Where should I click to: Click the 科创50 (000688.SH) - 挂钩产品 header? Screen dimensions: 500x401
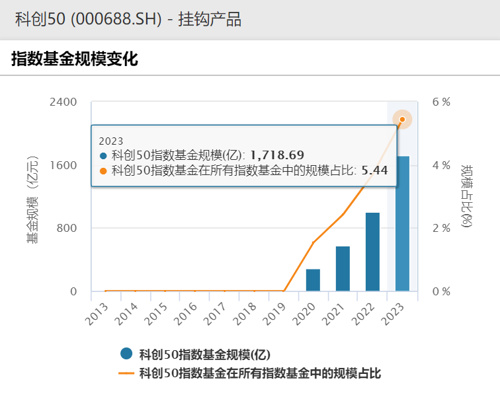click(128, 19)
